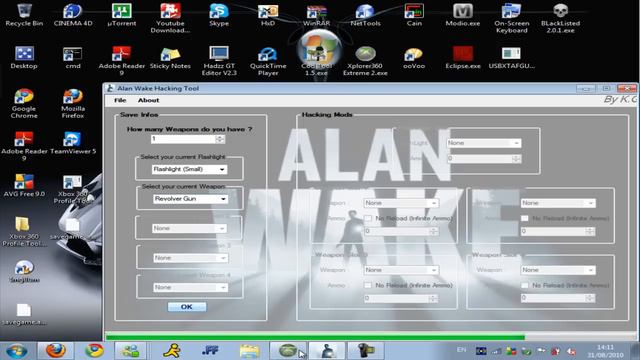Open the ooVoo desktop shortcut
The image size is (640, 360).
click(x=414, y=57)
